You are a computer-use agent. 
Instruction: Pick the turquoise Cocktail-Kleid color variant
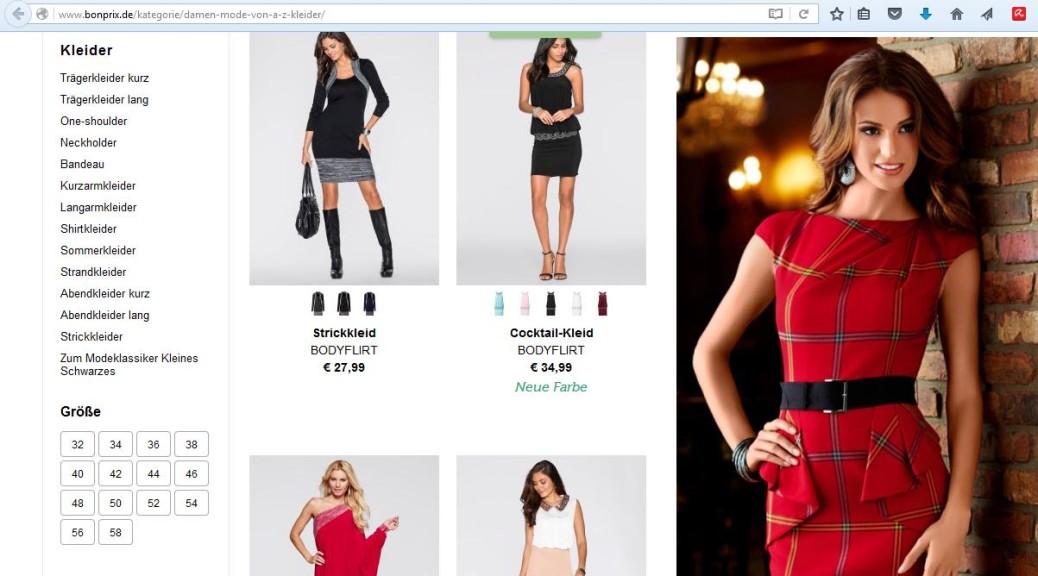(499, 304)
